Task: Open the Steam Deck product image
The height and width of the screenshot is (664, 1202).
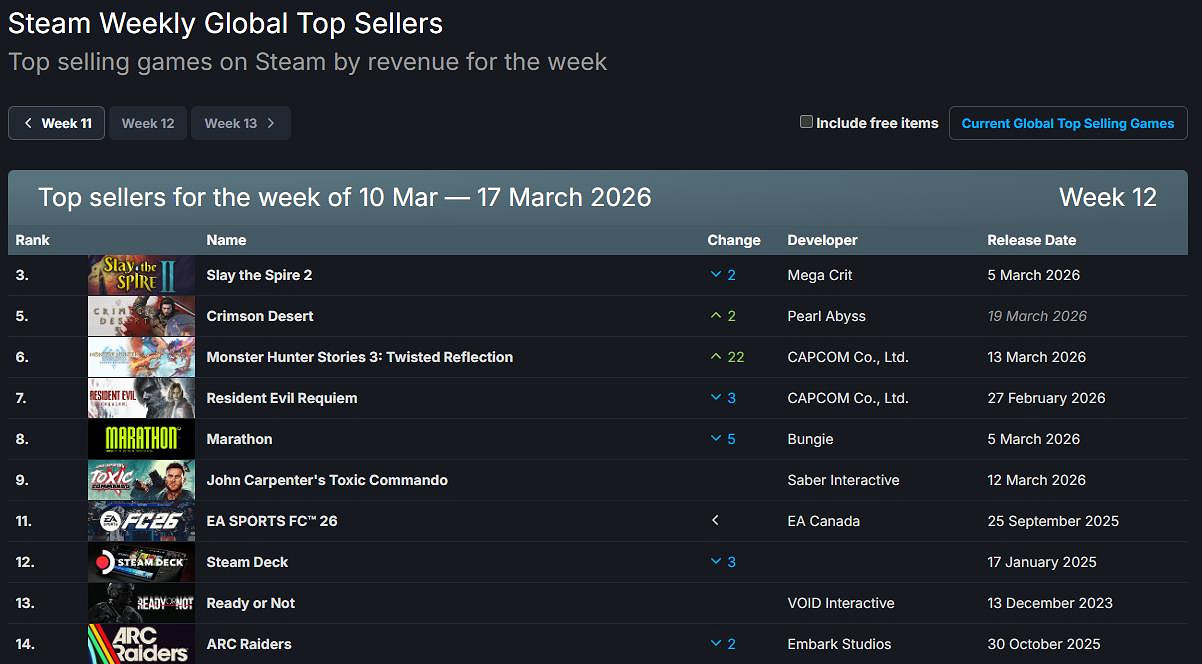Action: coord(141,562)
